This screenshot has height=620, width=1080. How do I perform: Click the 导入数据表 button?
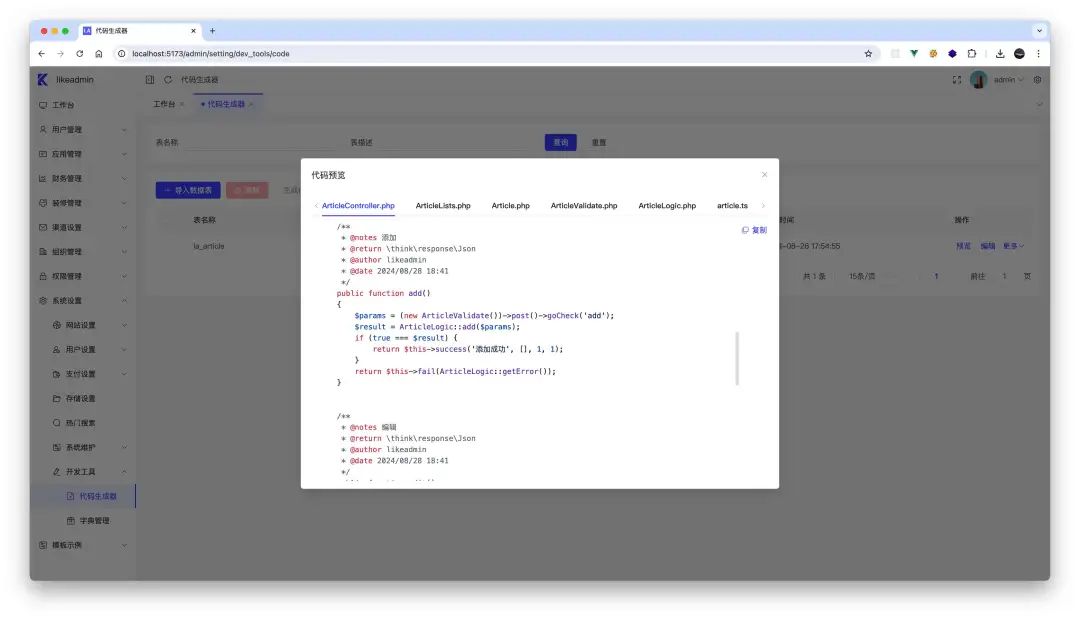(188, 190)
